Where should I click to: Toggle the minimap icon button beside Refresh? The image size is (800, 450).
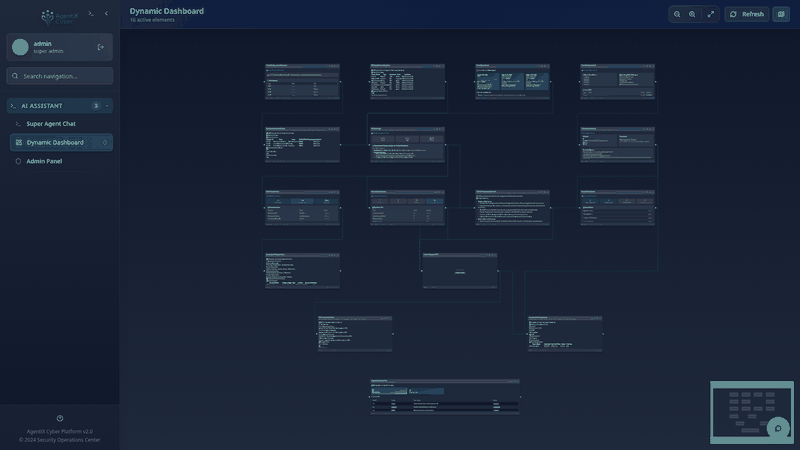(x=781, y=14)
